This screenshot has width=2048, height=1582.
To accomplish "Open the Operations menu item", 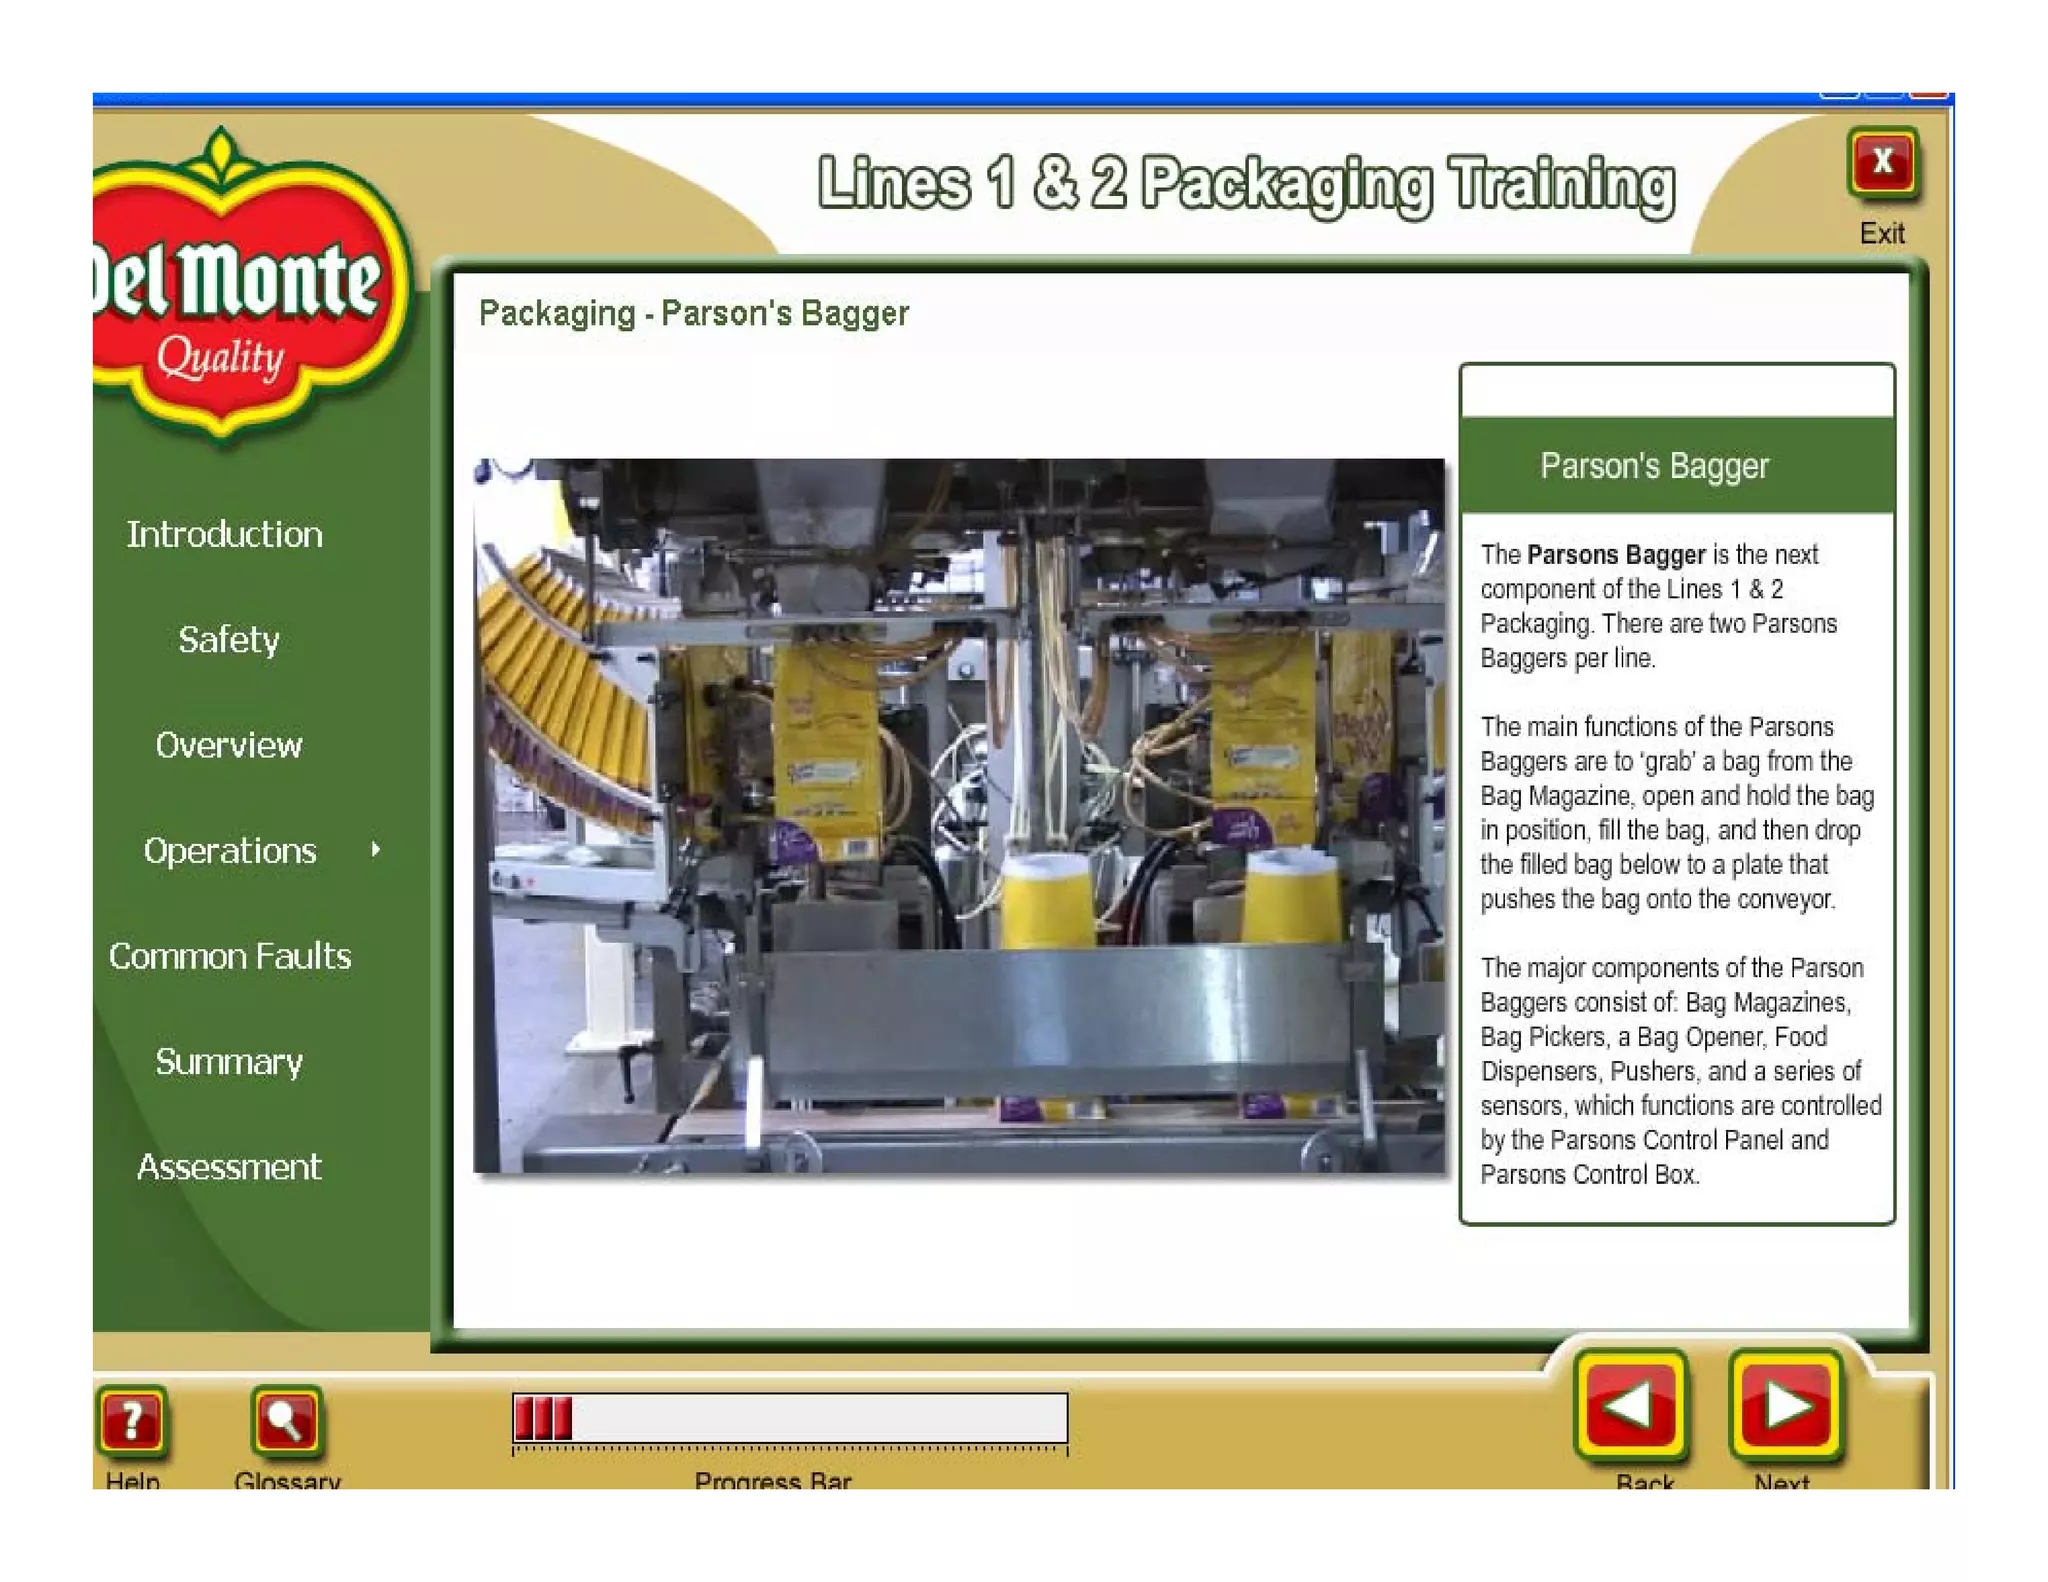I will (x=230, y=850).
